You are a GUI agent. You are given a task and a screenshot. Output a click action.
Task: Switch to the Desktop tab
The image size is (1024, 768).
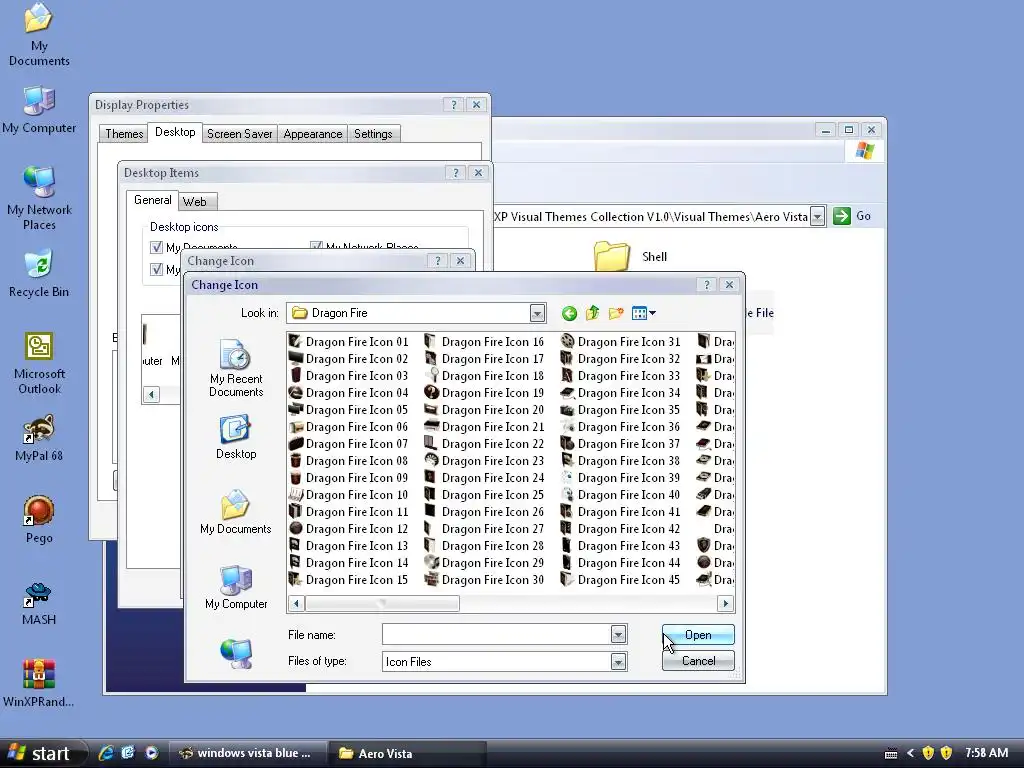tap(175, 132)
